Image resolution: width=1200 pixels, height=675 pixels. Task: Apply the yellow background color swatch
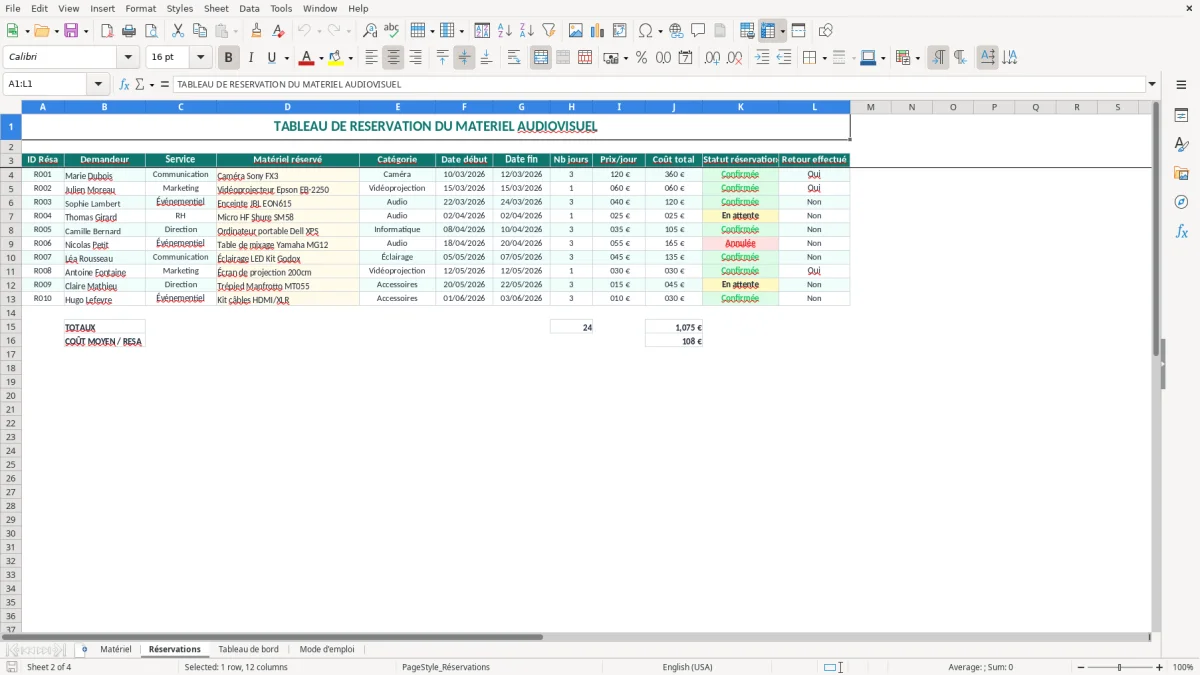click(x=336, y=58)
